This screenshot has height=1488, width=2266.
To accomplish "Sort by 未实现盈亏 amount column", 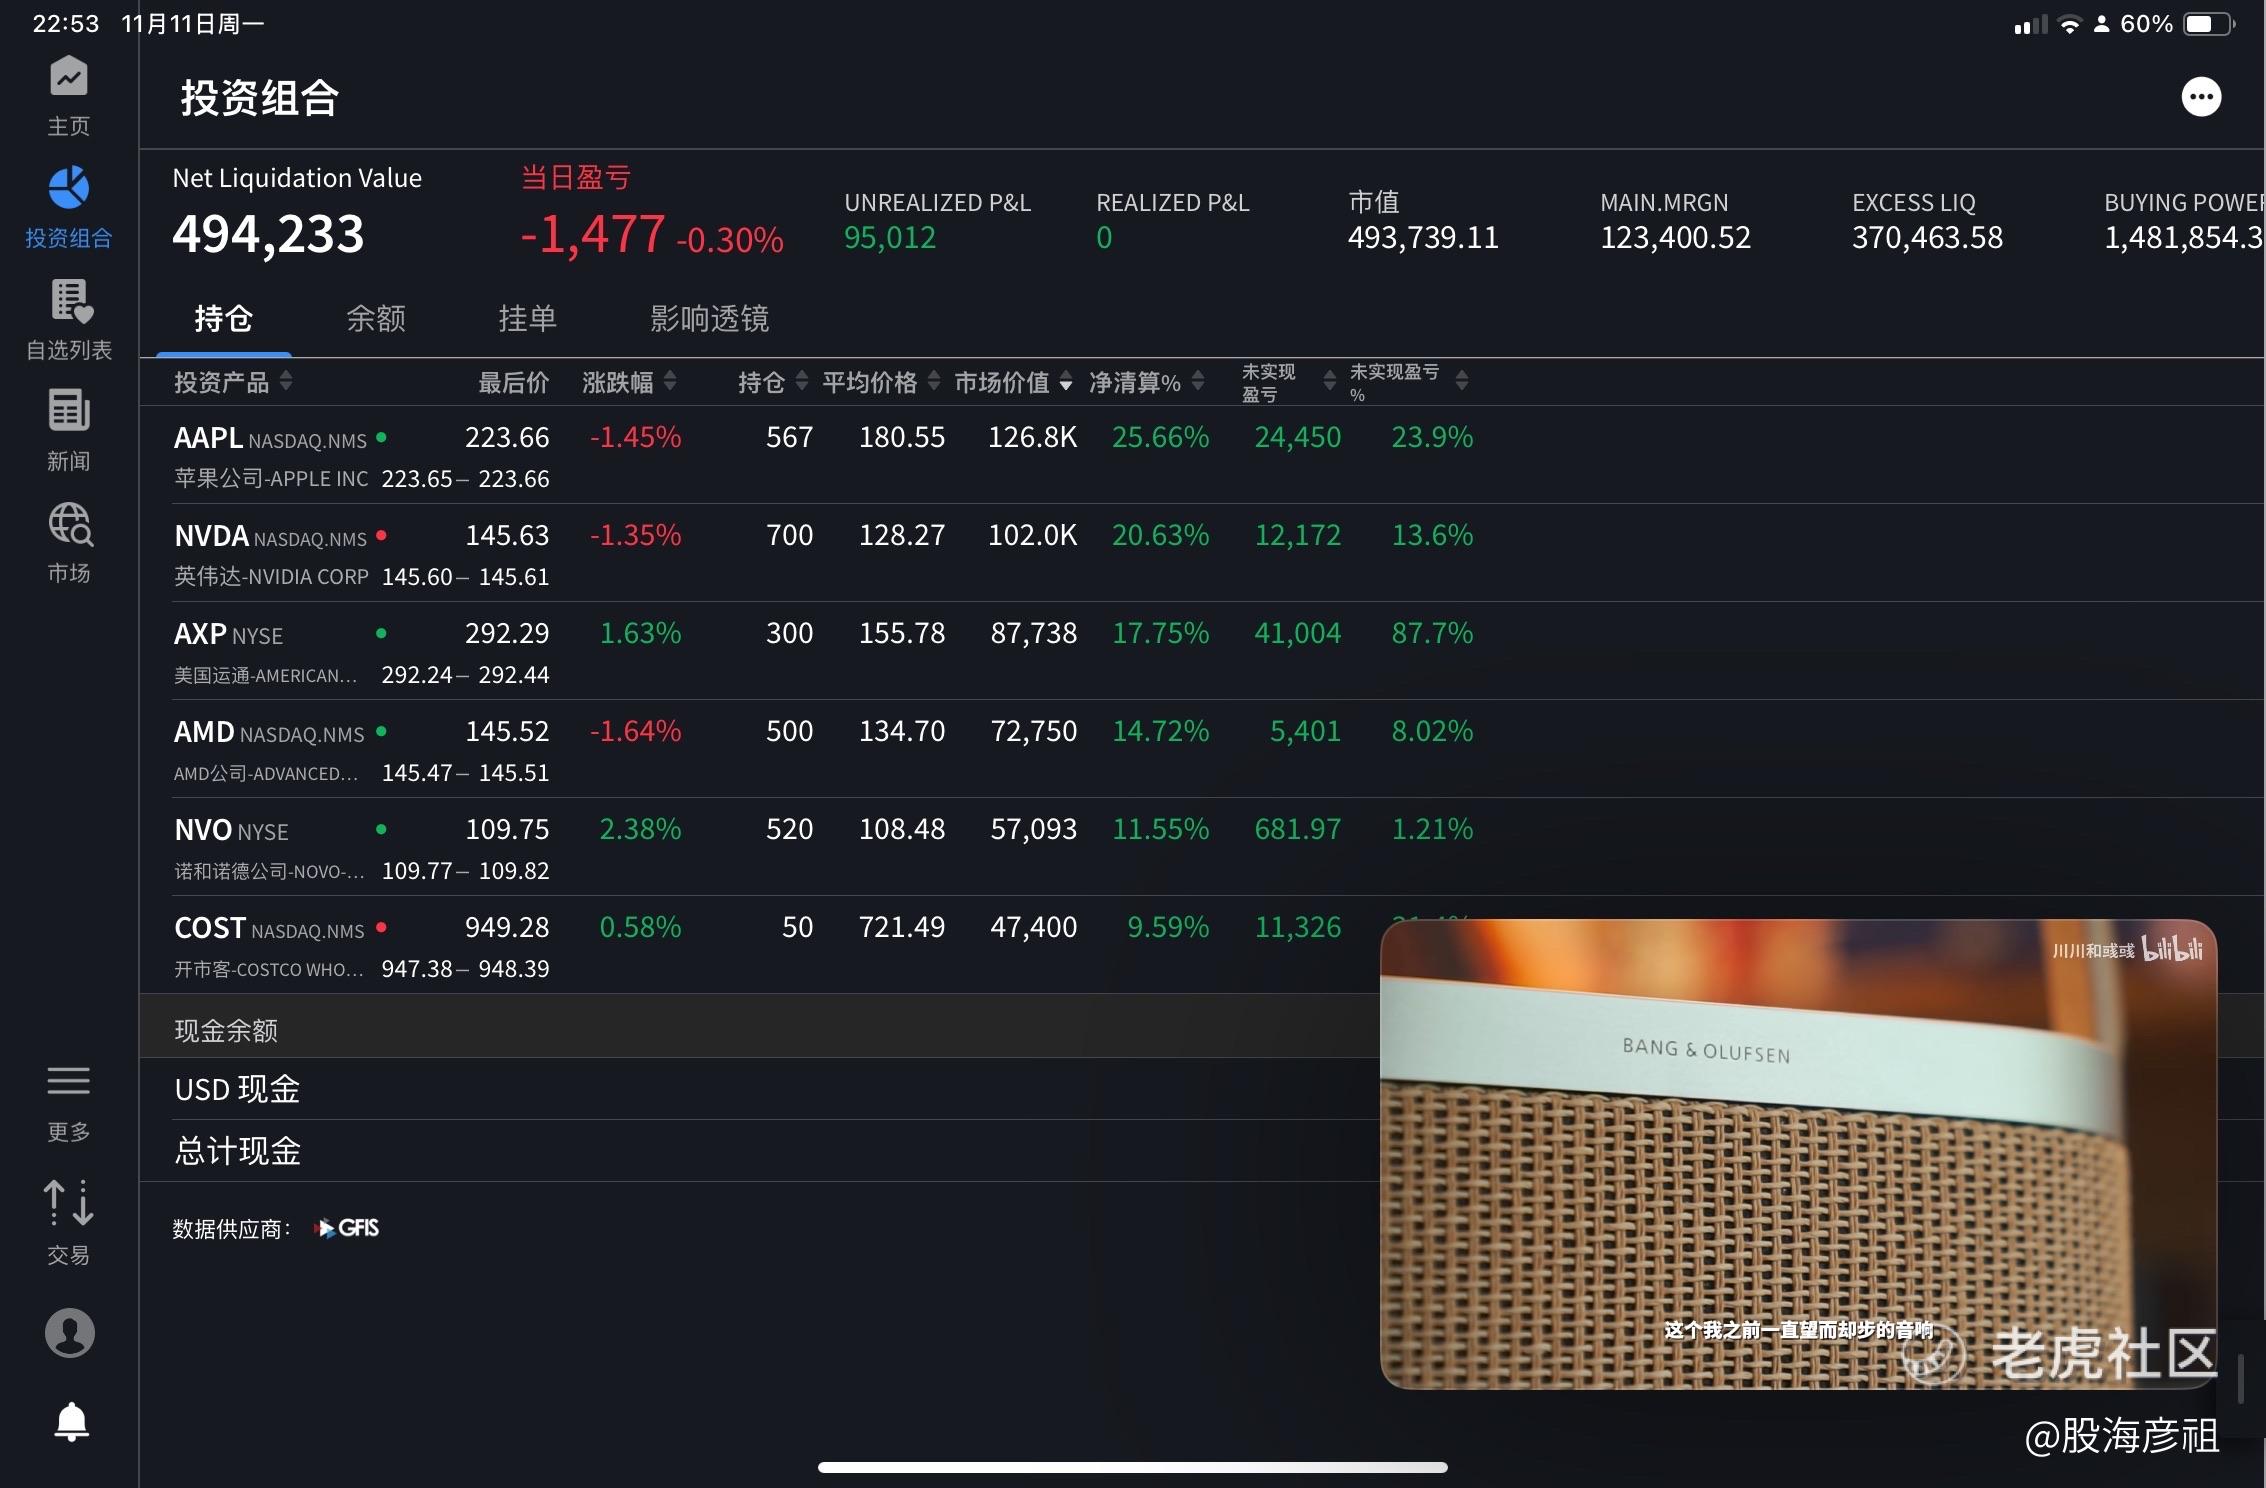I will [x=1288, y=382].
